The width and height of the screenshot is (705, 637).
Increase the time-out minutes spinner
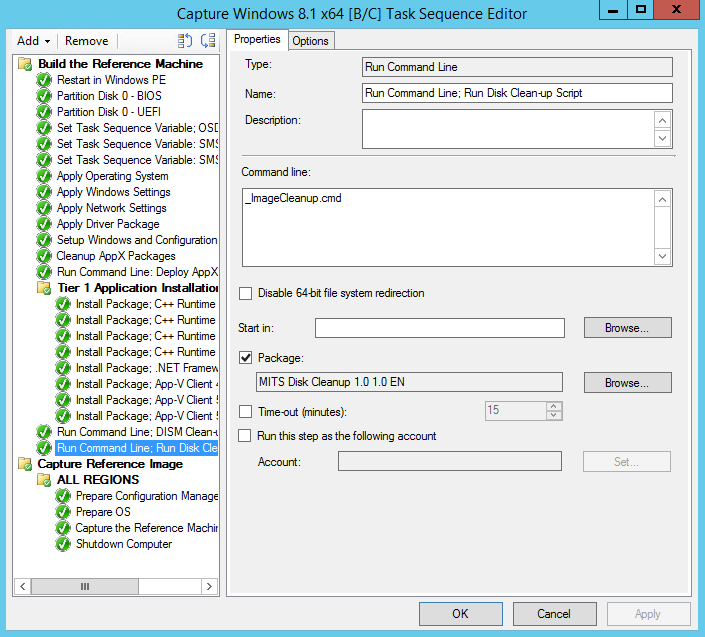[x=553, y=406]
